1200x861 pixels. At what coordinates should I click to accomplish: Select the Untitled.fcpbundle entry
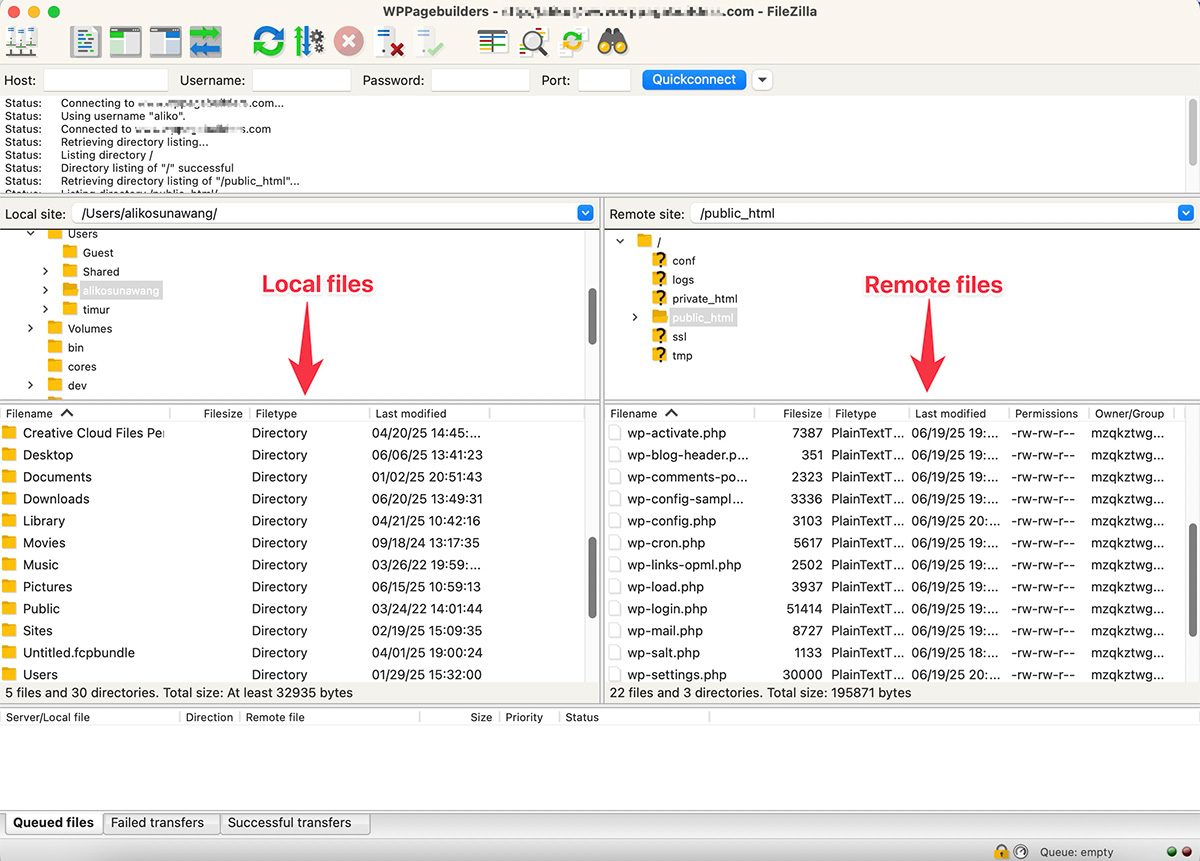point(79,653)
